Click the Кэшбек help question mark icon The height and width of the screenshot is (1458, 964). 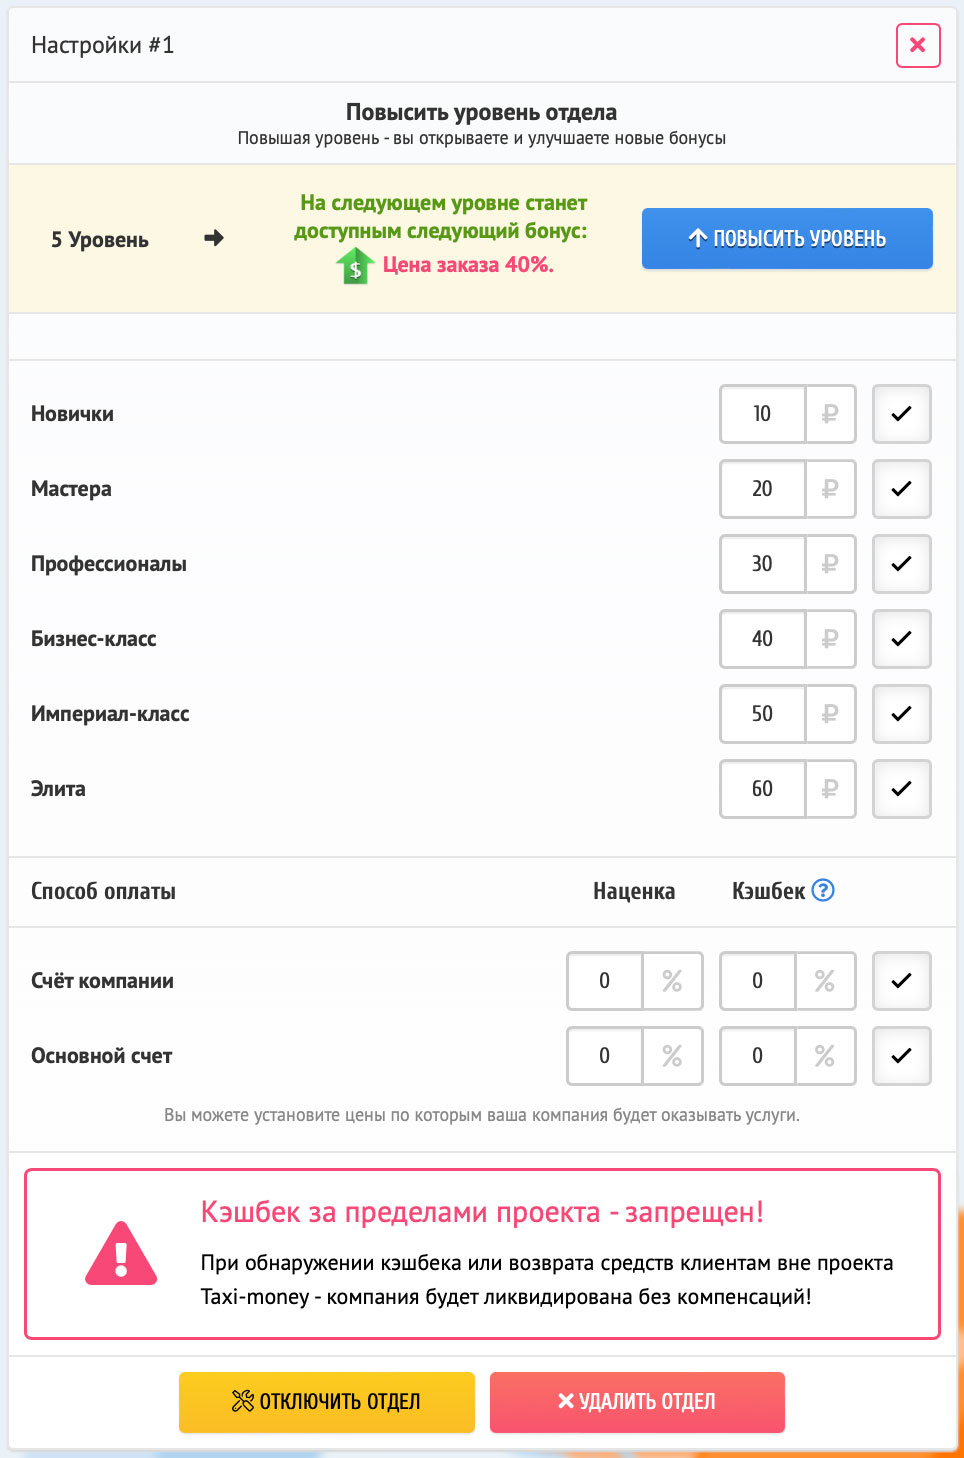point(823,890)
